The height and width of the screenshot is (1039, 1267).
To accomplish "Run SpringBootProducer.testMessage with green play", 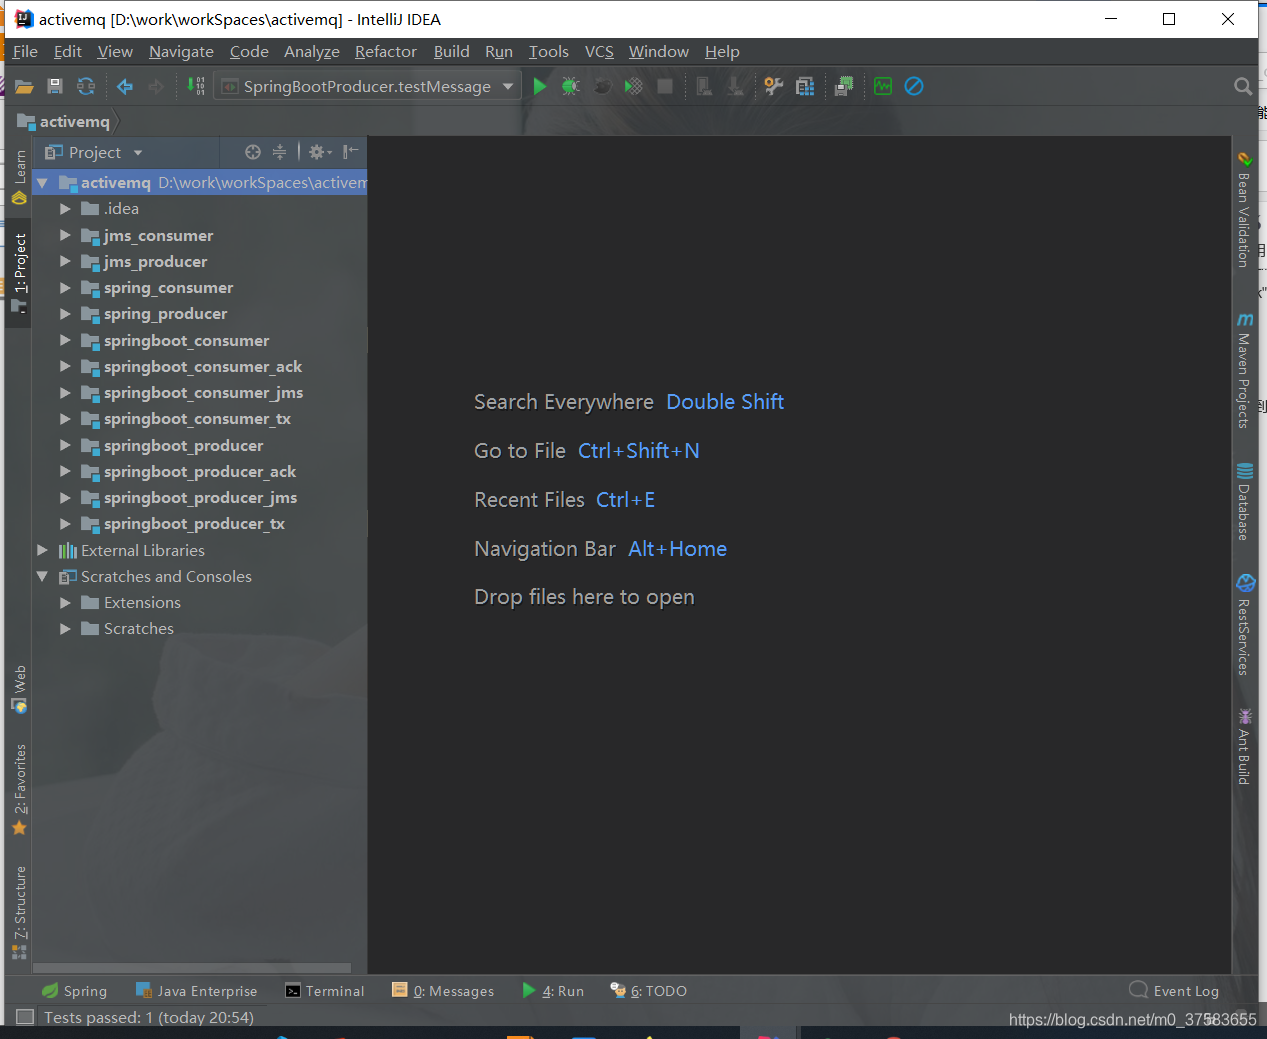I will click(540, 87).
